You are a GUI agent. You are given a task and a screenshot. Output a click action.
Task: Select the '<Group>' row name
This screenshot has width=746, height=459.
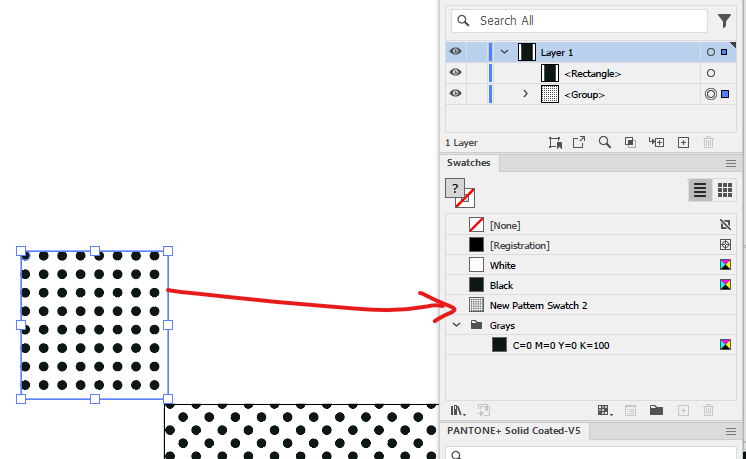[x=584, y=94]
